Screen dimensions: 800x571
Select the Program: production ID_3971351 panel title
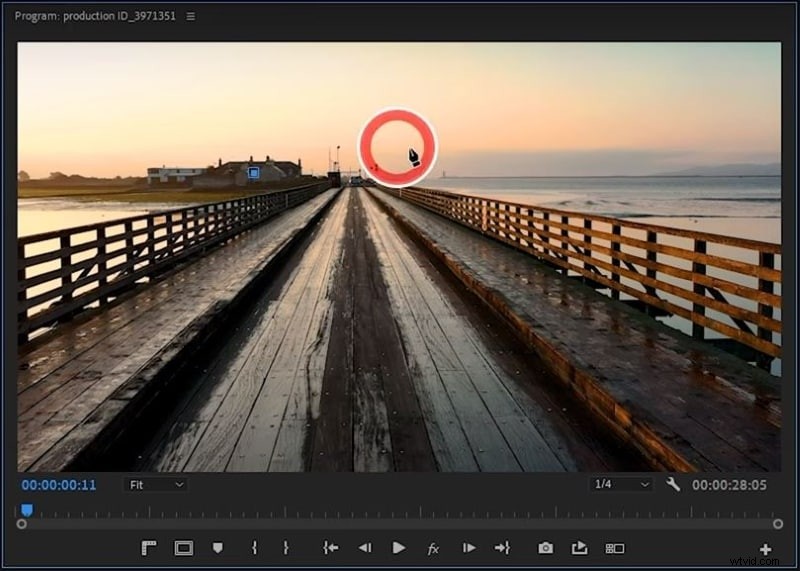(95, 16)
